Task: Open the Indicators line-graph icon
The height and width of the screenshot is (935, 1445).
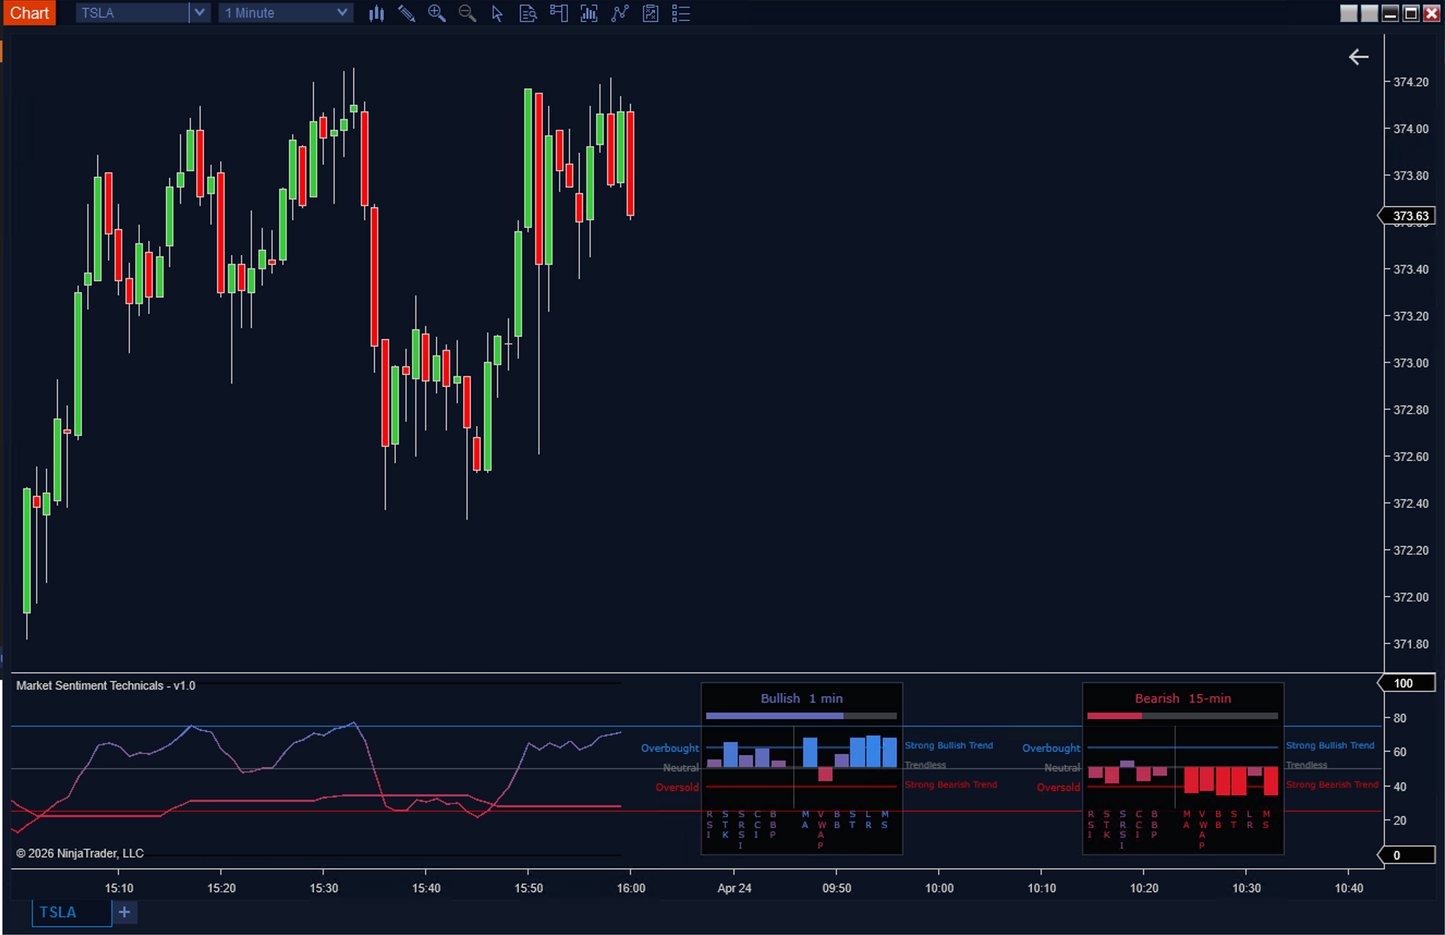Action: coord(620,13)
